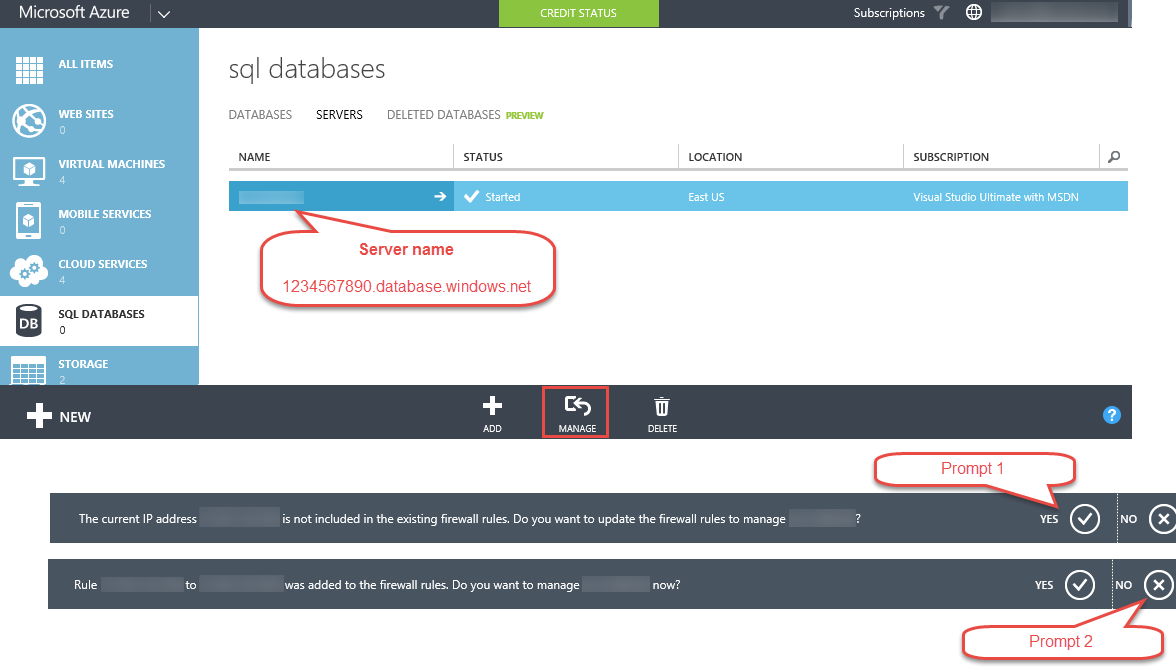
Task: Expand the Microsoft Azure dropdown chevron
Action: [164, 14]
